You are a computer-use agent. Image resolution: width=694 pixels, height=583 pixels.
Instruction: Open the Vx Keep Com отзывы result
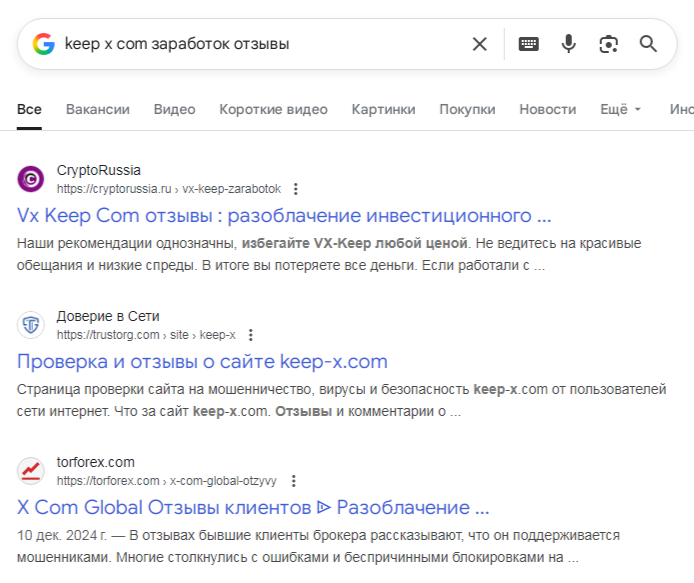[284, 215]
